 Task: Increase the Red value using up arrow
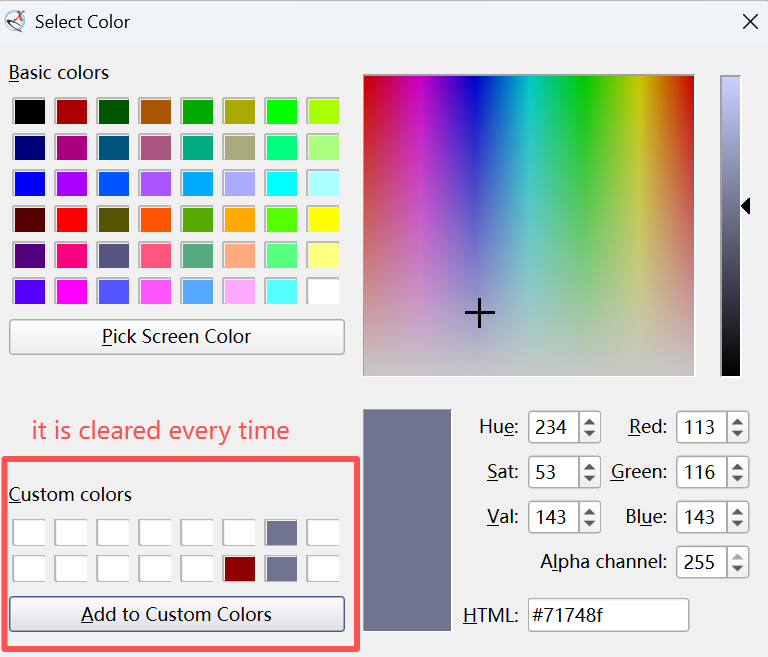tap(738, 421)
